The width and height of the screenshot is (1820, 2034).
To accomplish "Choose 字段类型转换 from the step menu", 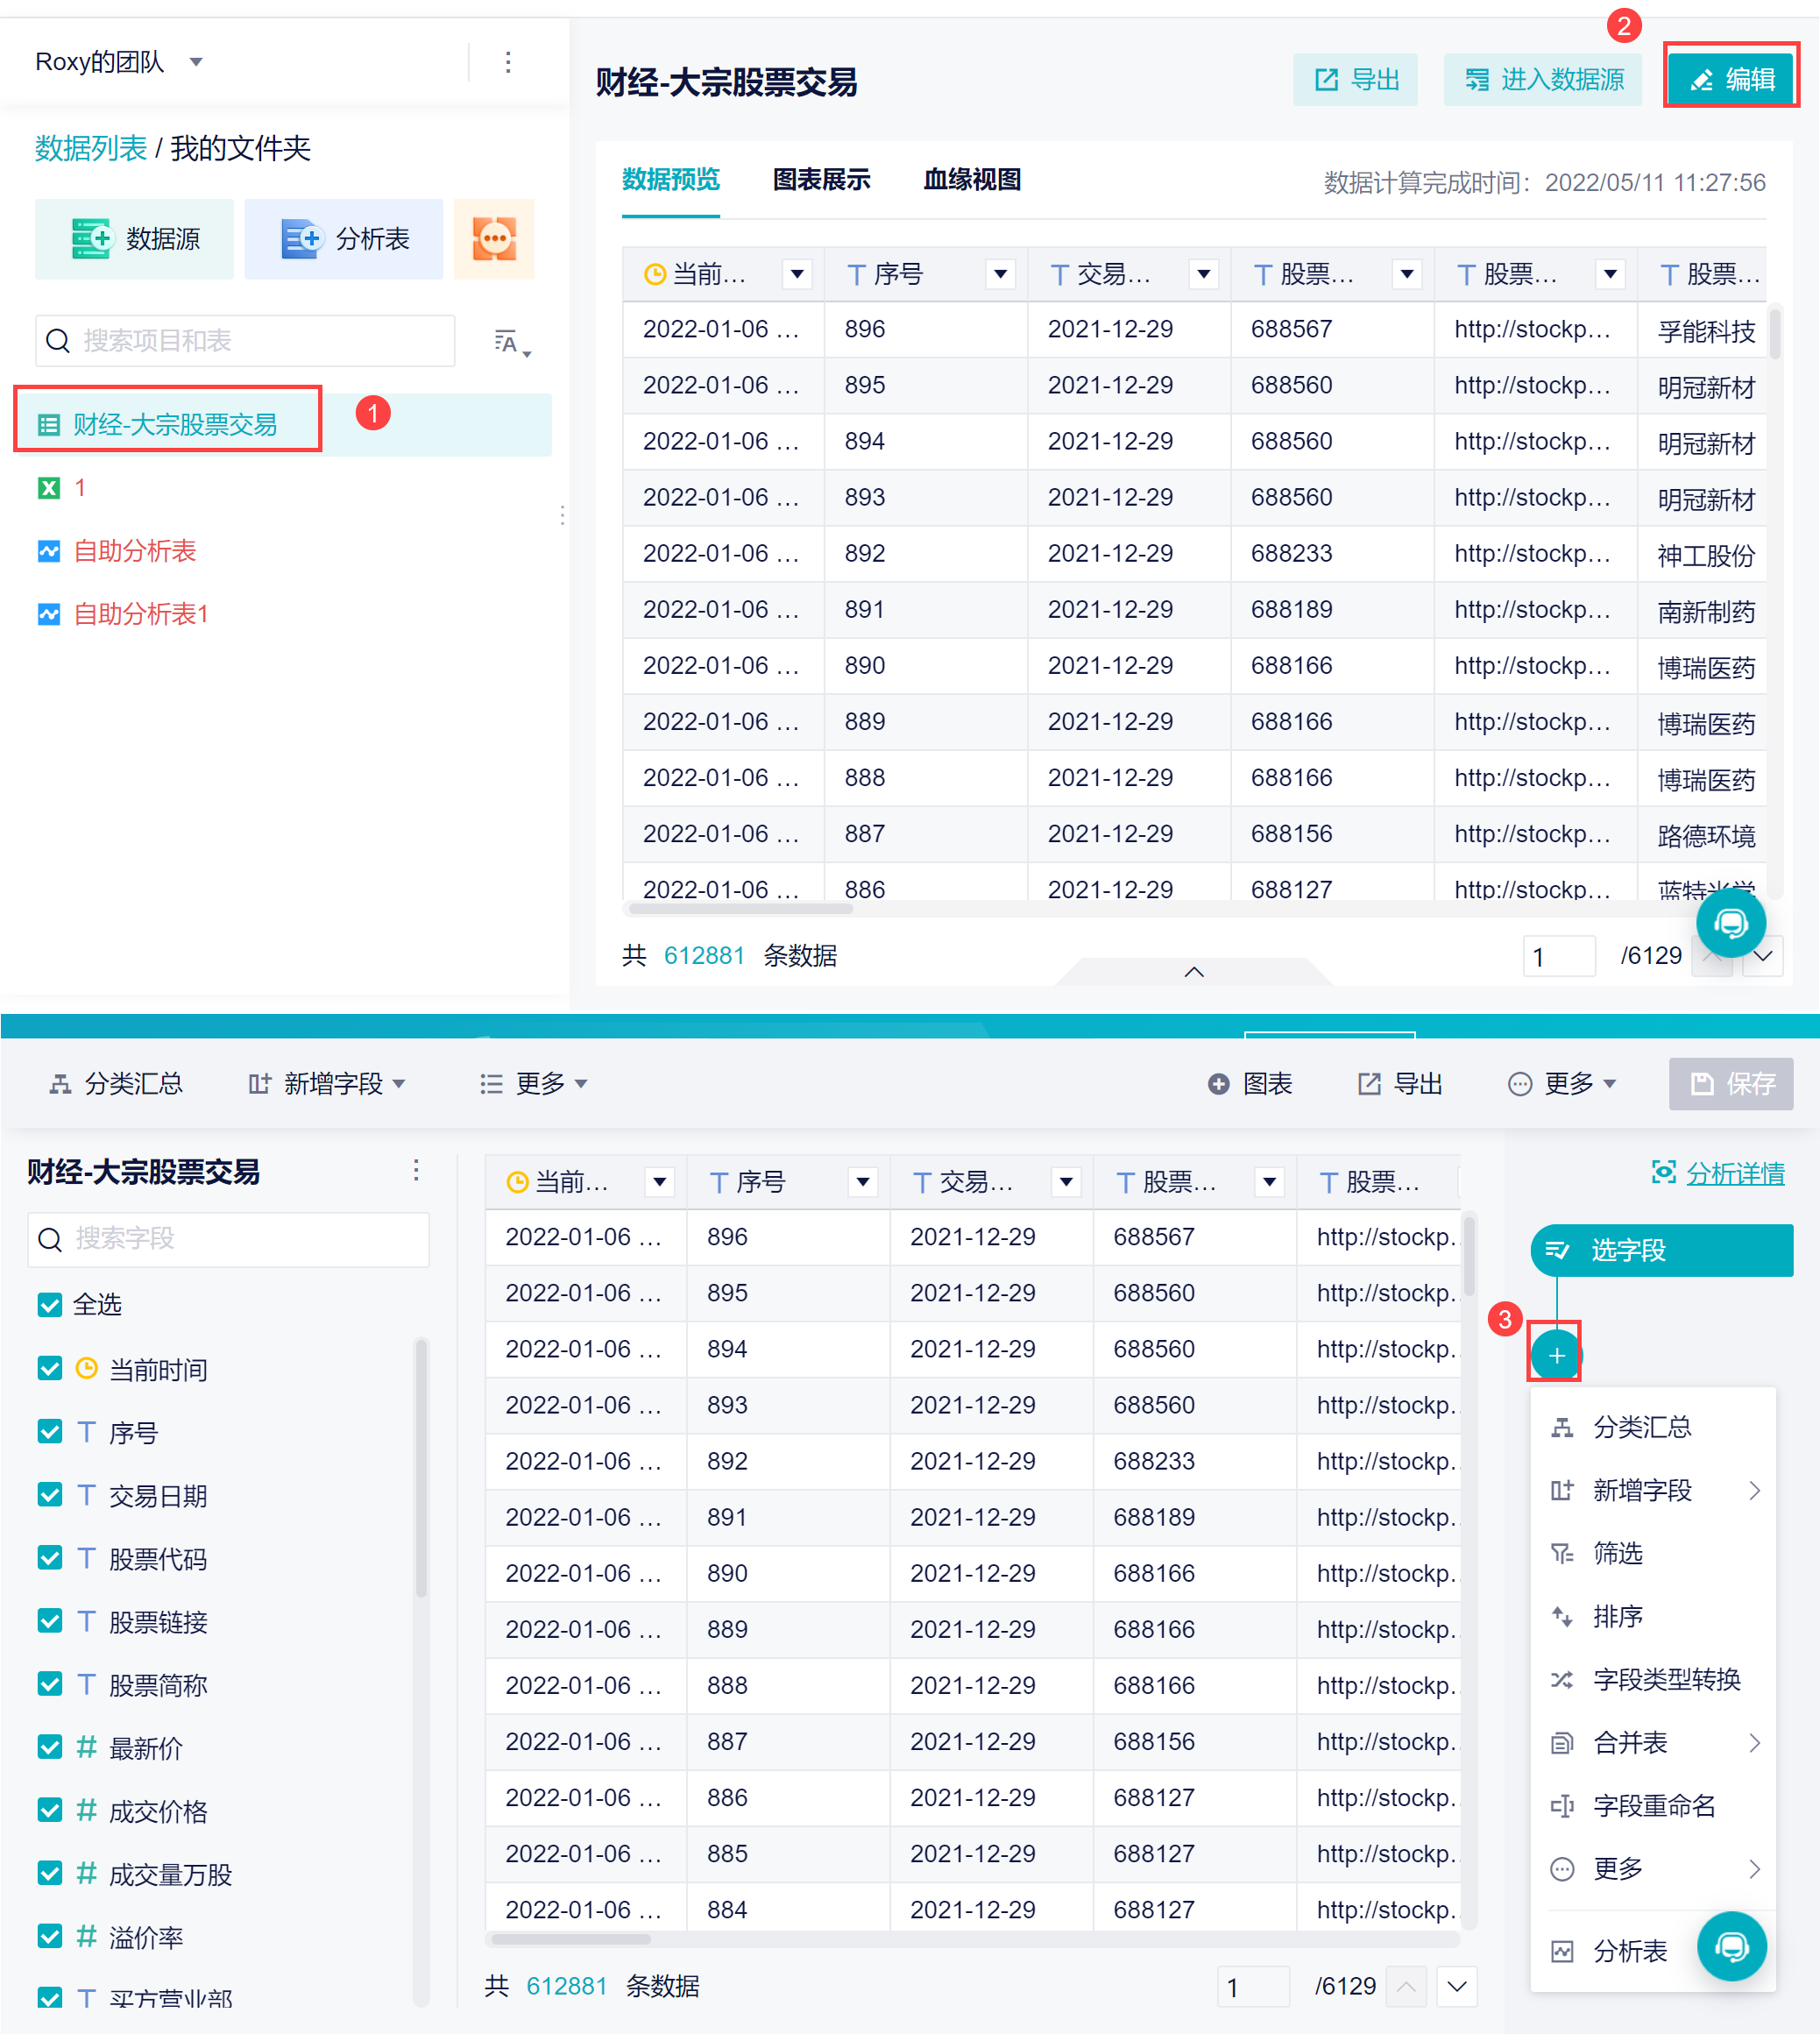I will click(1666, 1679).
